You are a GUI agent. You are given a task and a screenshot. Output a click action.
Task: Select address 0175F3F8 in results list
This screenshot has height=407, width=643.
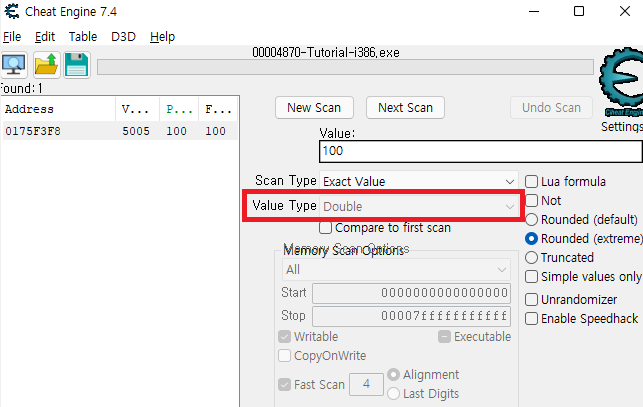33,131
